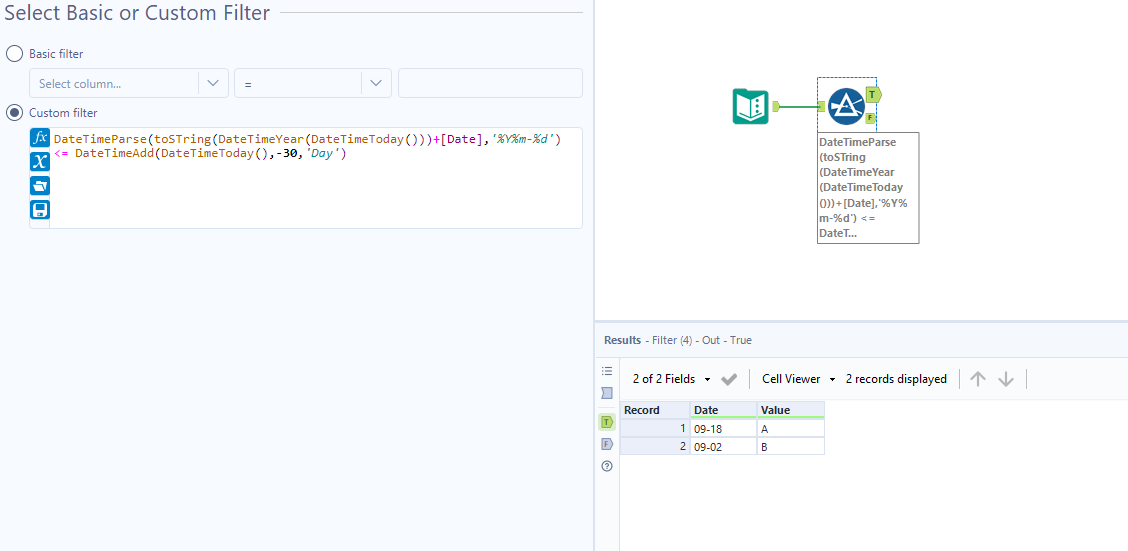Screen dimensions: 1128x551
Task: Select the Input Data tool on canvas
Action: click(751, 106)
